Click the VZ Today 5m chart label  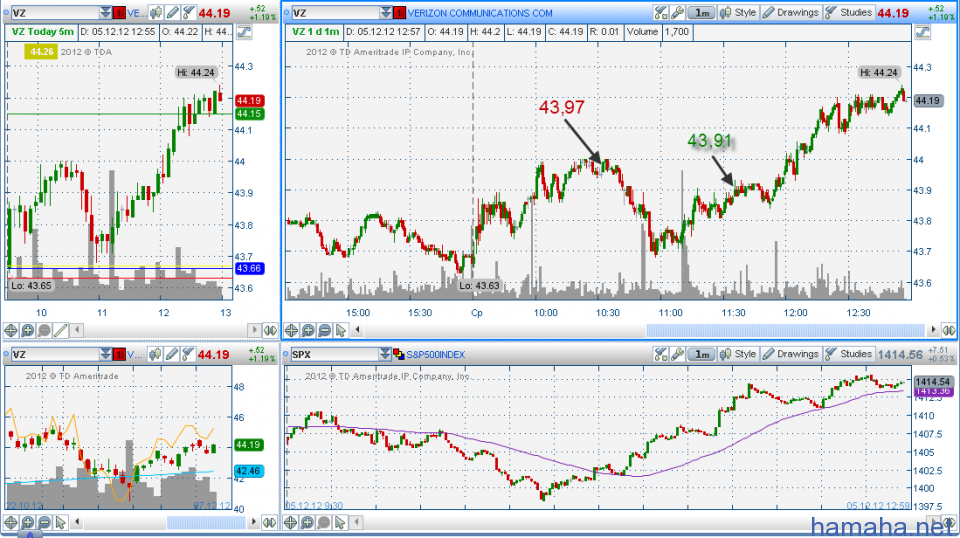43,32
